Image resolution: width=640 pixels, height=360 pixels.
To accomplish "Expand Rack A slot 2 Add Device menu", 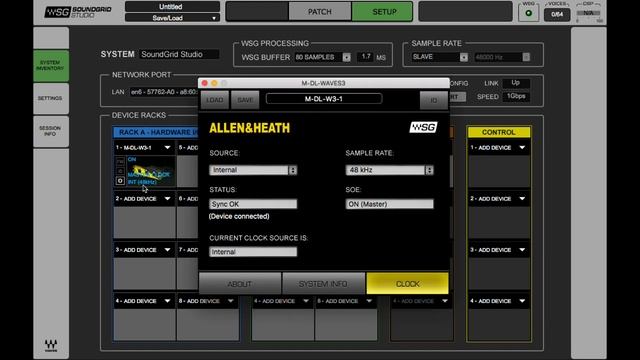I will pos(167,199).
